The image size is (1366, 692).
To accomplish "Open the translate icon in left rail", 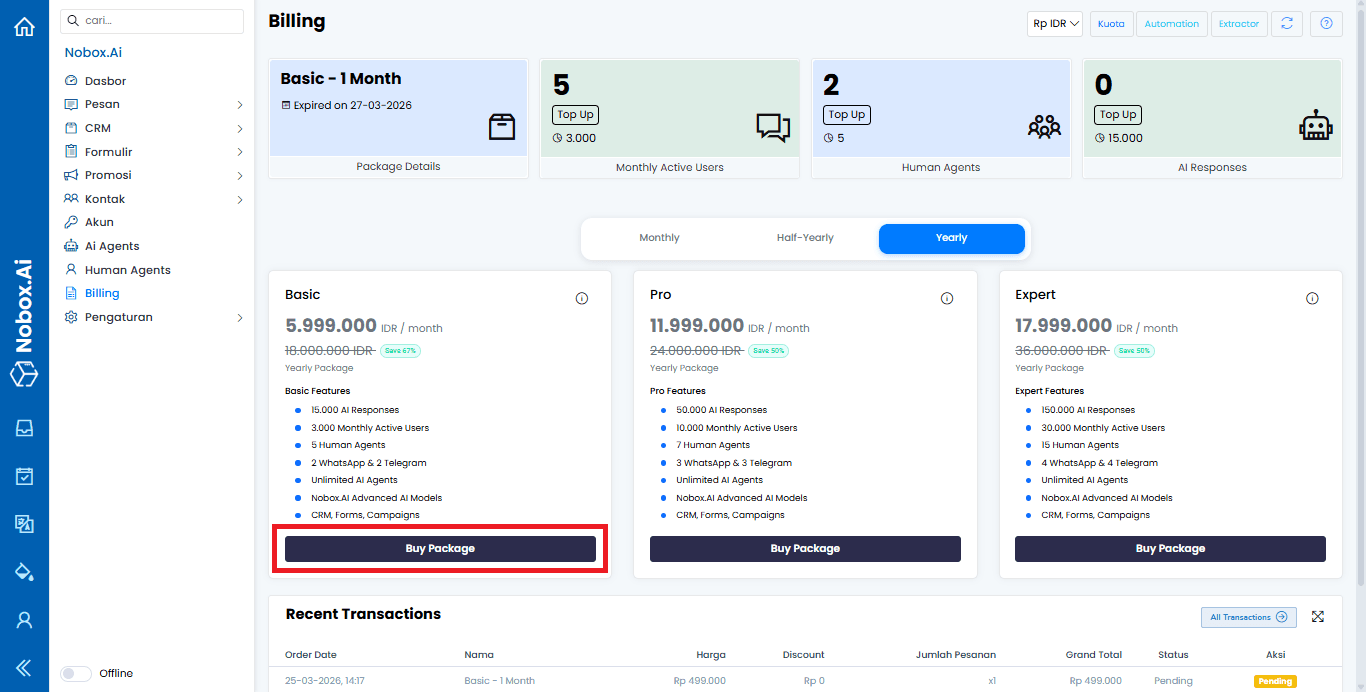I will [x=24, y=524].
